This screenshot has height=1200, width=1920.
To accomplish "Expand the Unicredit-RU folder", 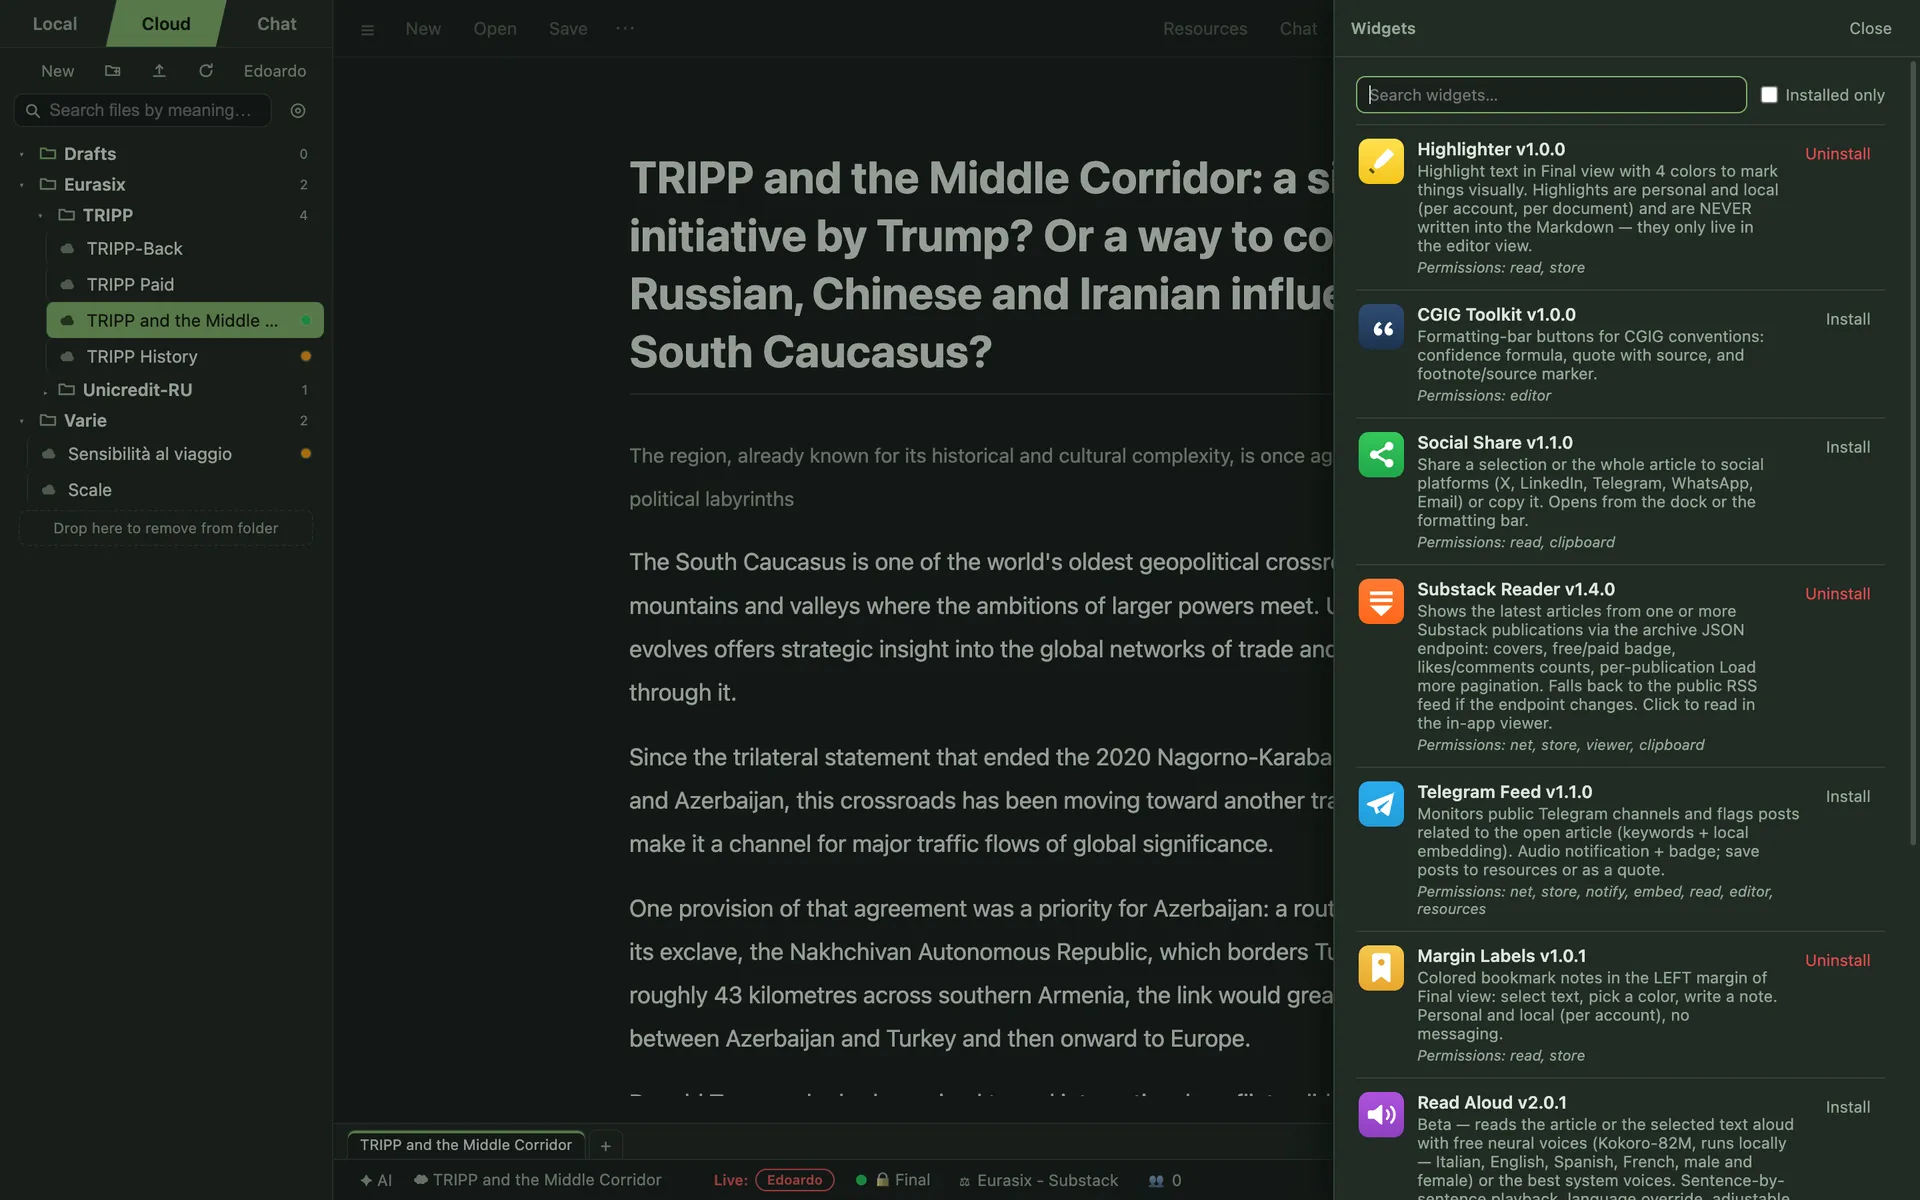I will tap(44, 390).
